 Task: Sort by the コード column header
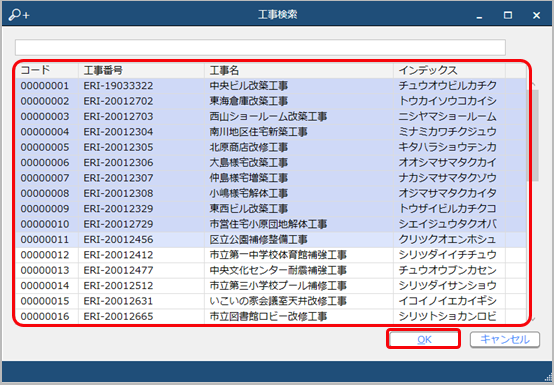point(47,70)
